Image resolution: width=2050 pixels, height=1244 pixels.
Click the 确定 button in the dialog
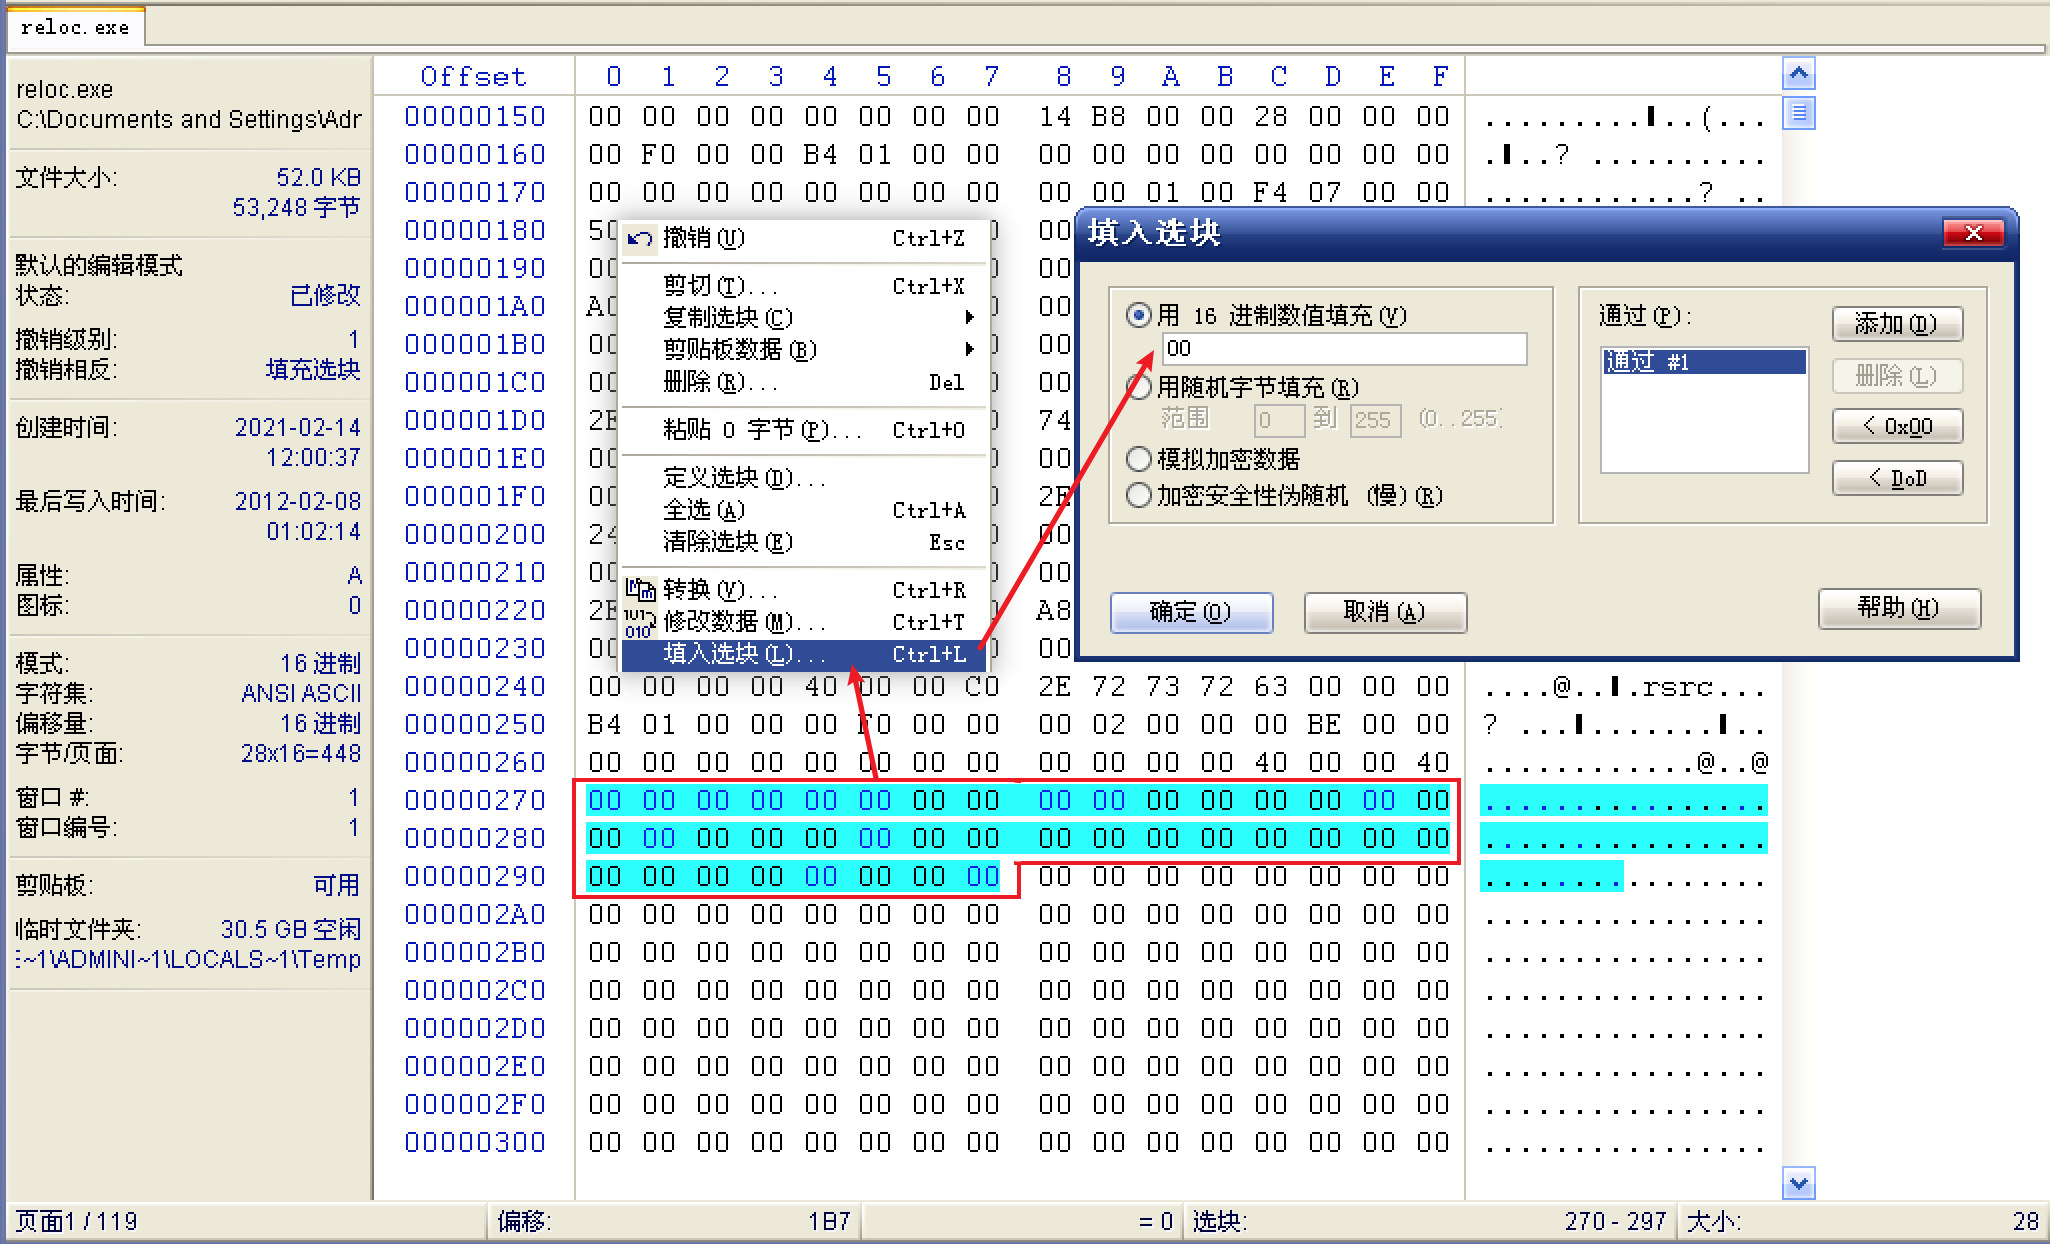(x=1191, y=612)
